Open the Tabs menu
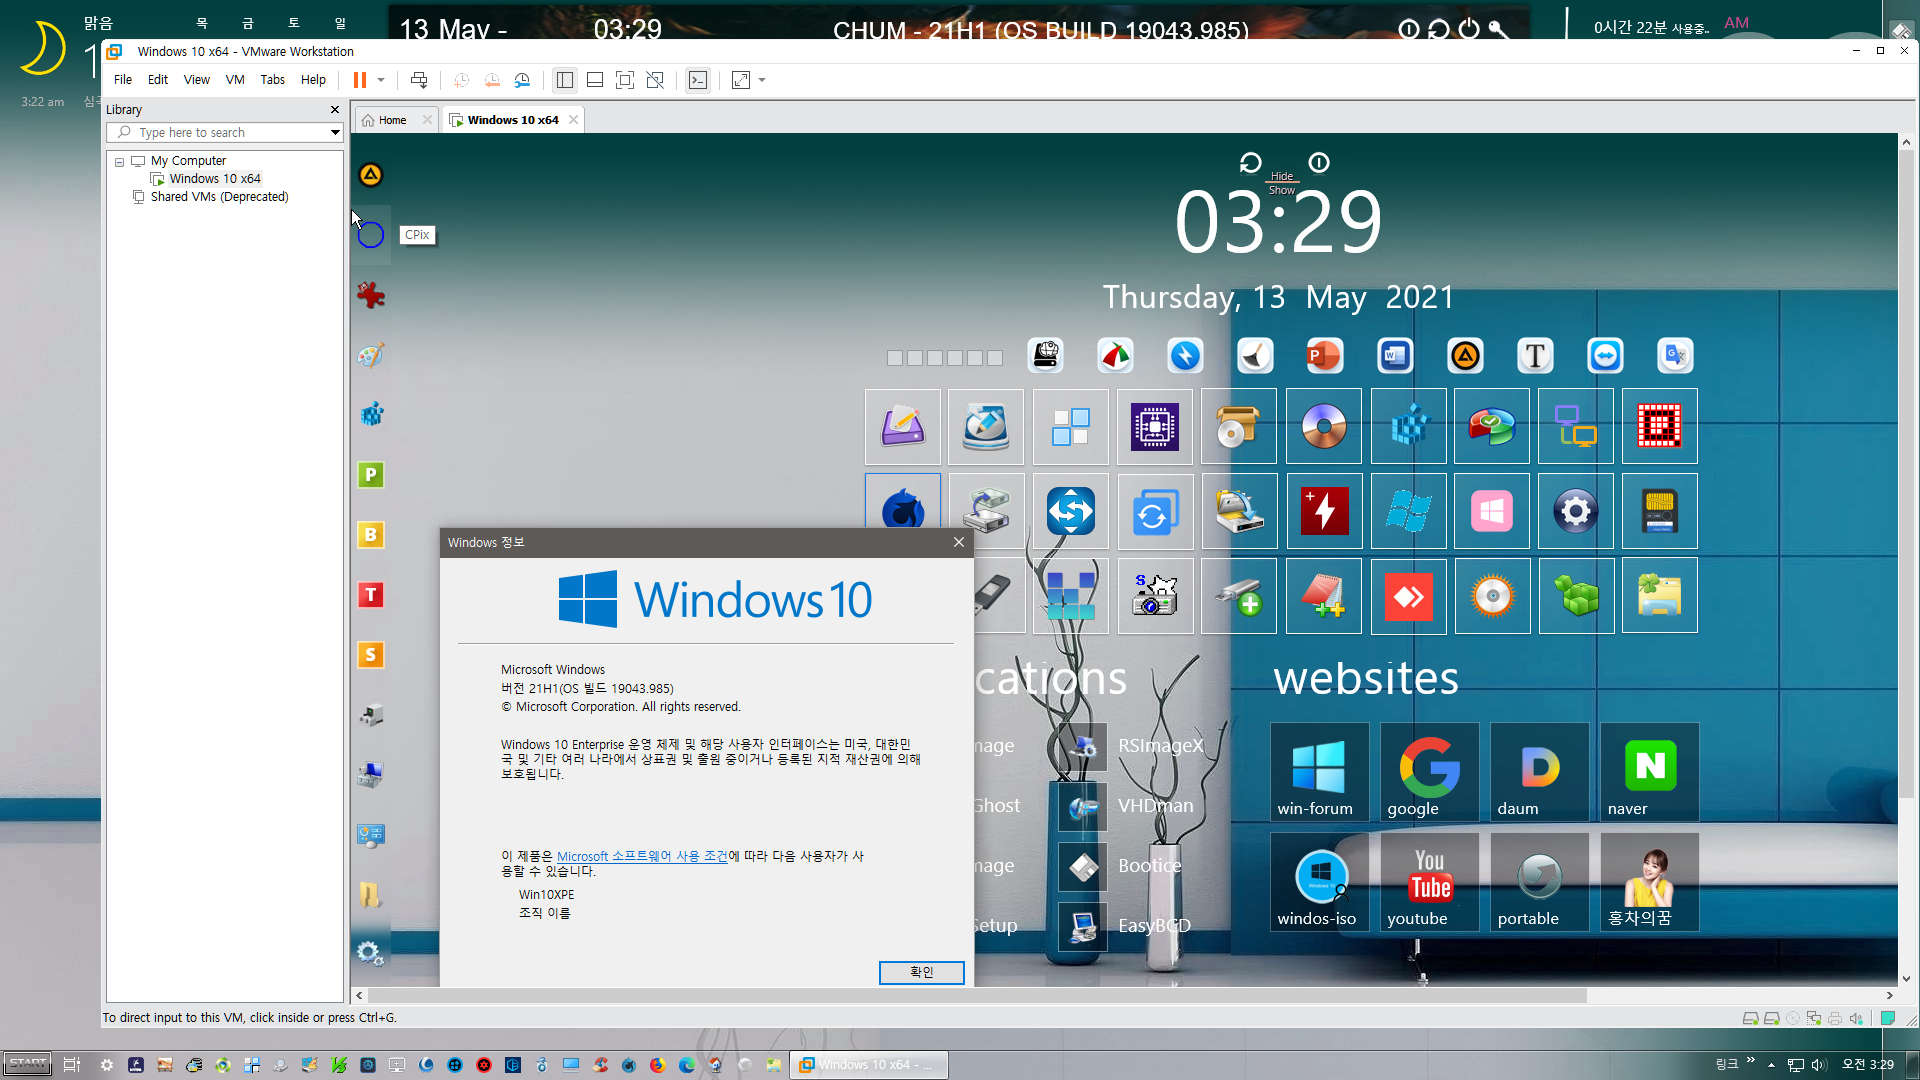Viewport: 1920px width, 1080px height. (273, 80)
